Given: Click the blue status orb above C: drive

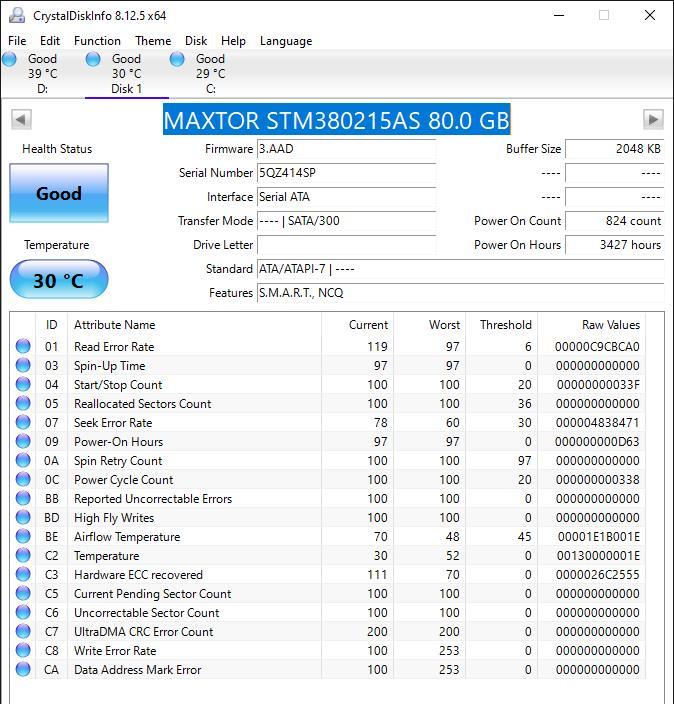Looking at the screenshot, I should (177, 59).
